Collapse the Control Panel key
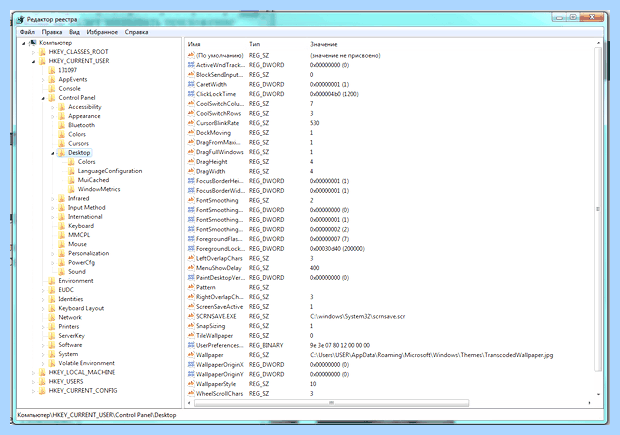 43,98
